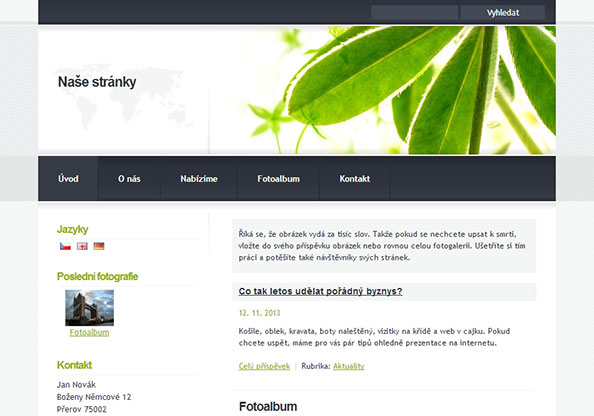
Task: Click the article date 12. 11. 2013
Action: (x=259, y=313)
